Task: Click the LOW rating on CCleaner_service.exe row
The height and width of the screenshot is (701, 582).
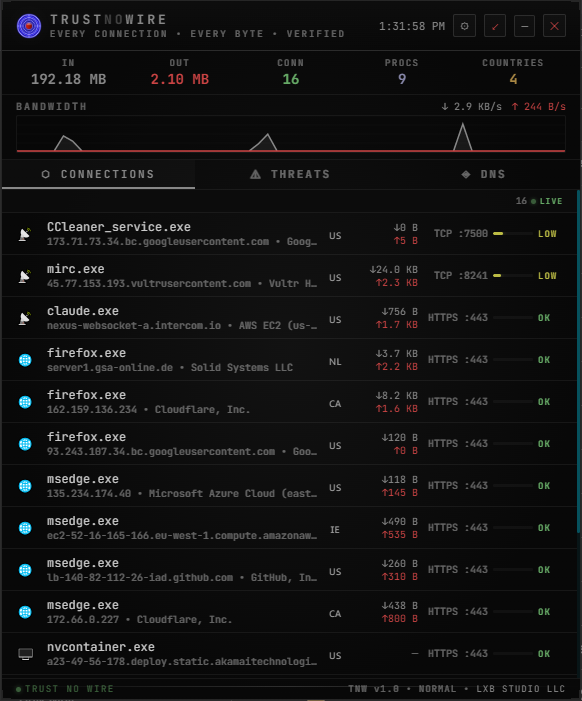Action: pos(547,234)
